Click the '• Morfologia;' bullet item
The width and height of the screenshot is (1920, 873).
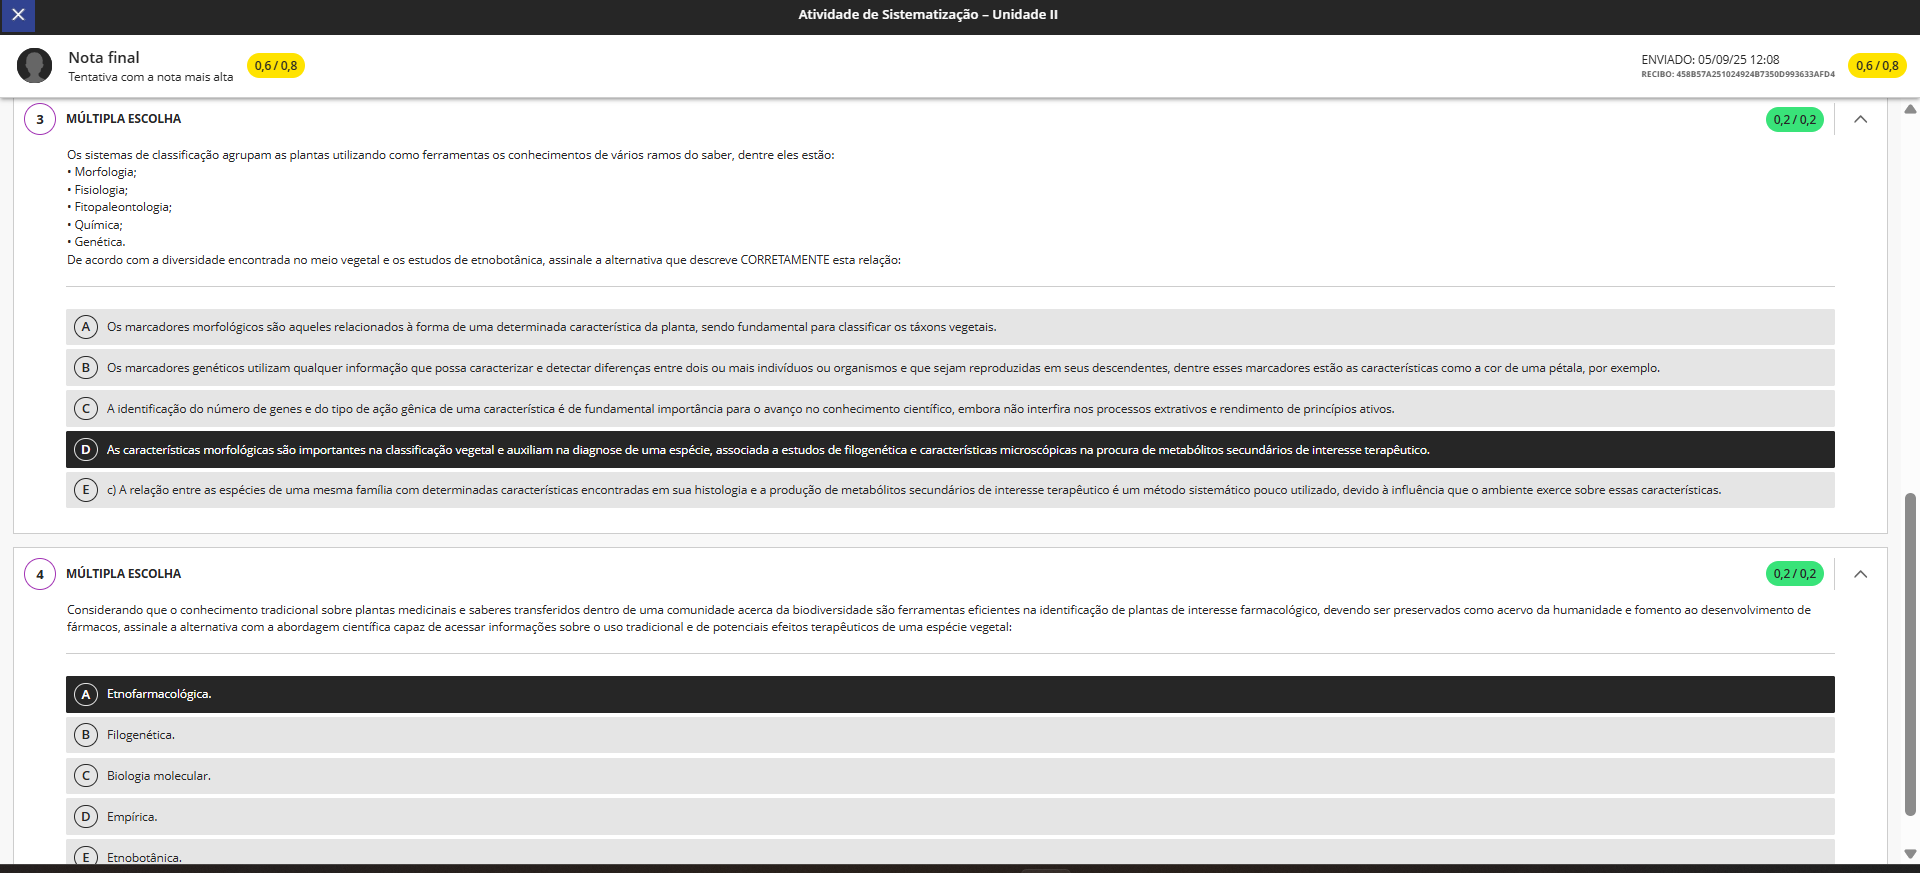[102, 172]
